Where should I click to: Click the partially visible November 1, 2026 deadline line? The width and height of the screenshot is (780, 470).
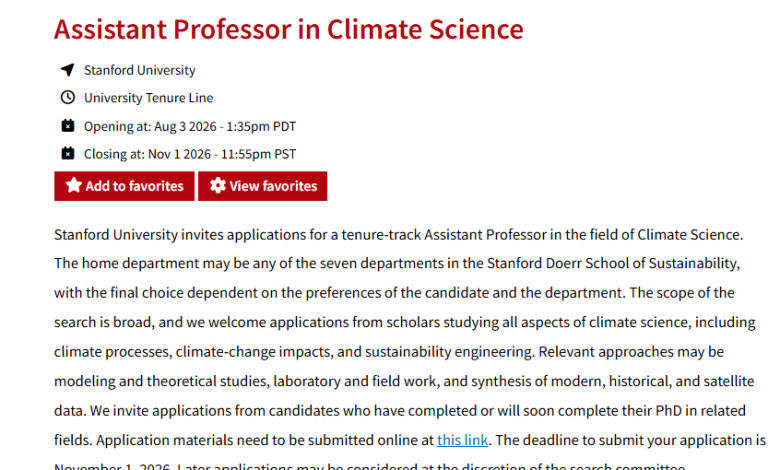[370, 466]
